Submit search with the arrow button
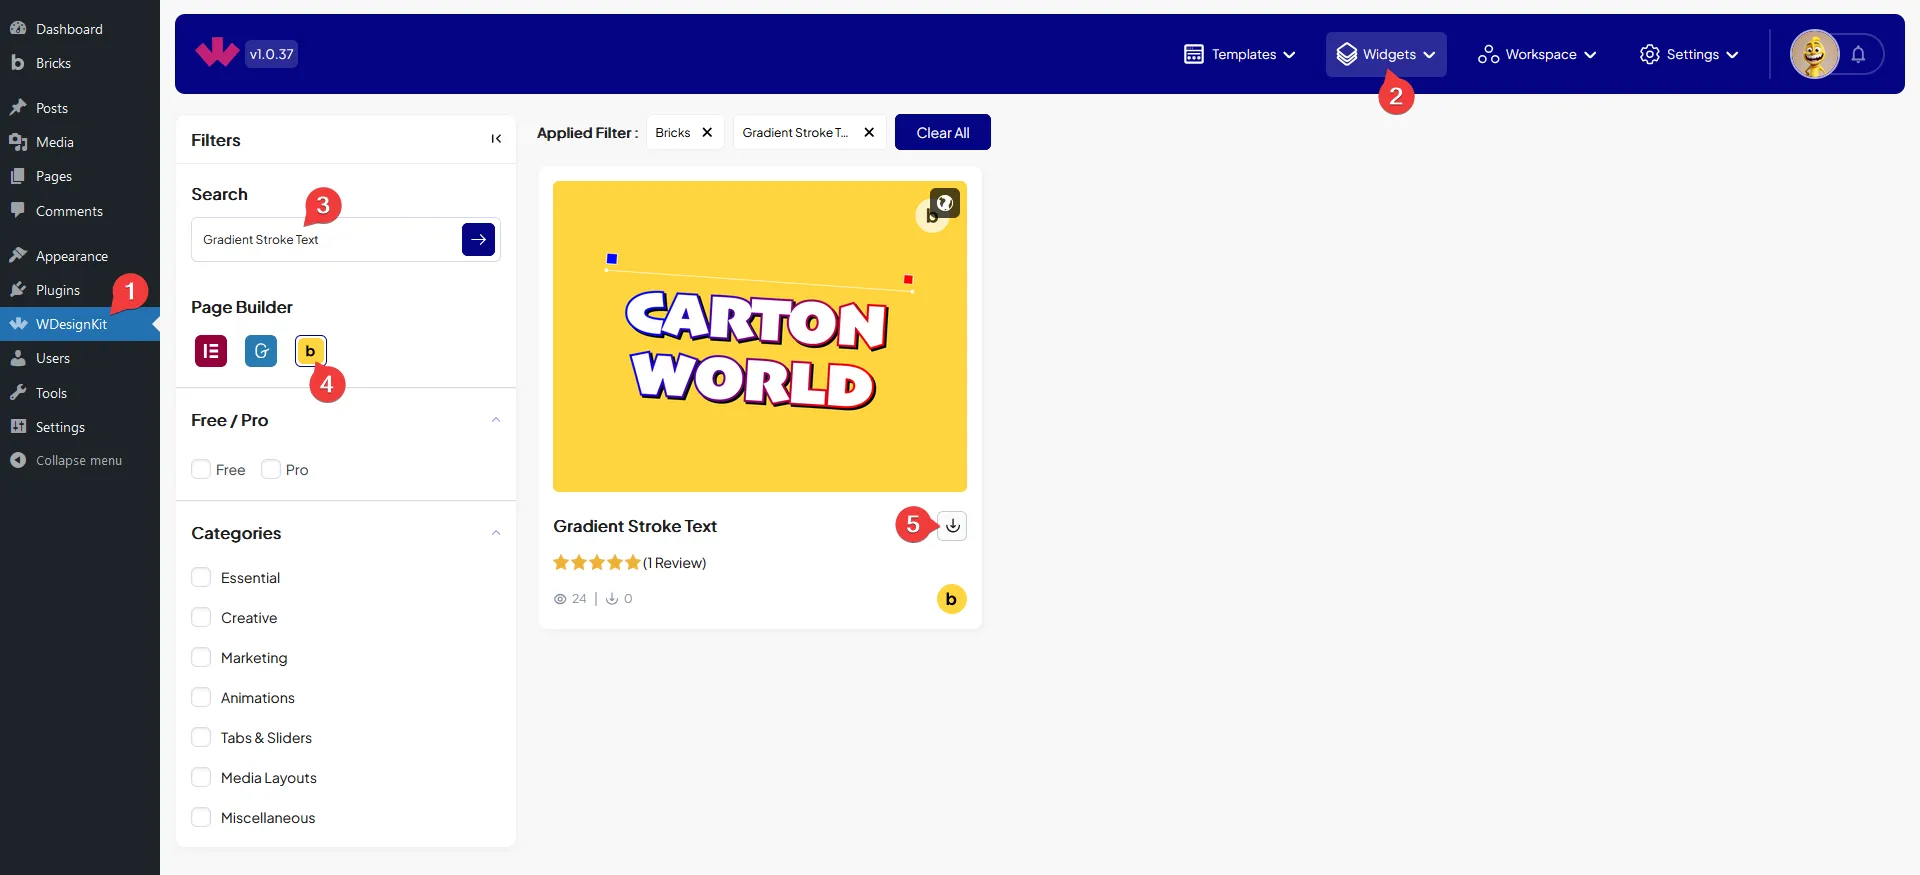Viewport: 1920px width, 875px height. [x=478, y=240]
